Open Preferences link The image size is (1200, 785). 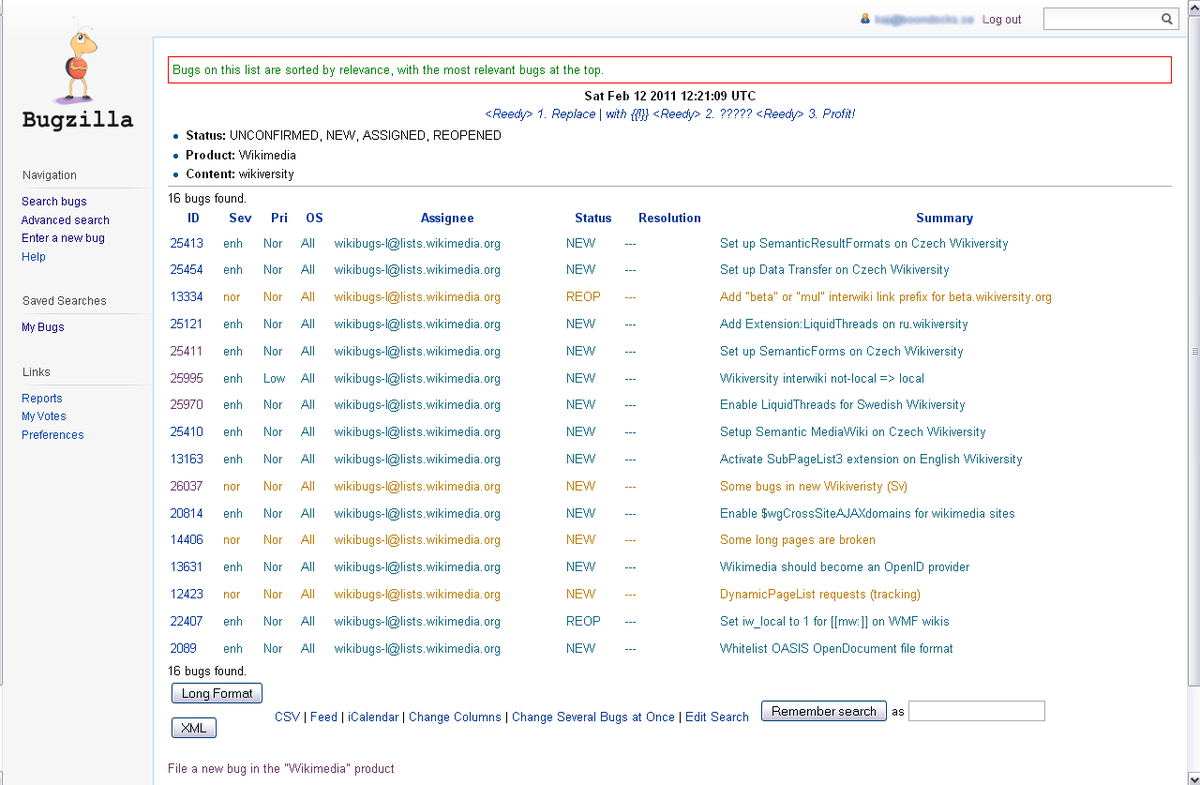pos(53,435)
